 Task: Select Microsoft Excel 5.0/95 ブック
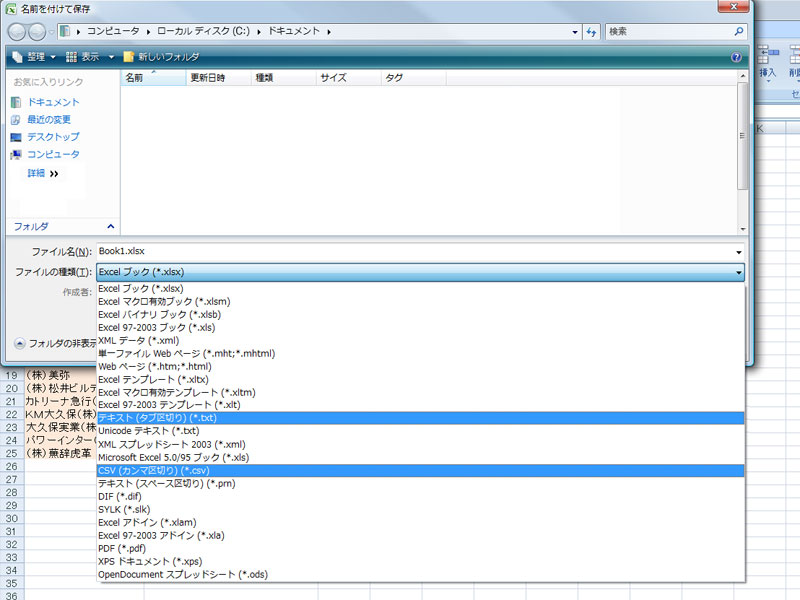tap(420, 458)
